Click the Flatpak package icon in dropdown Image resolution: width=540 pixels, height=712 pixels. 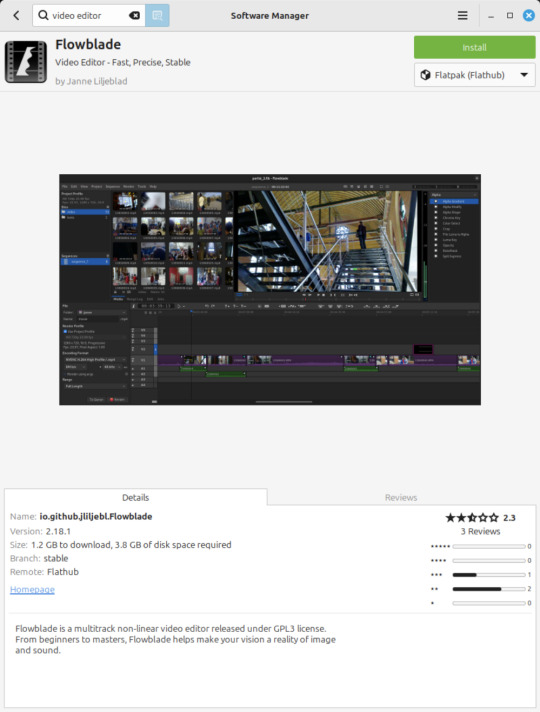(x=425, y=75)
